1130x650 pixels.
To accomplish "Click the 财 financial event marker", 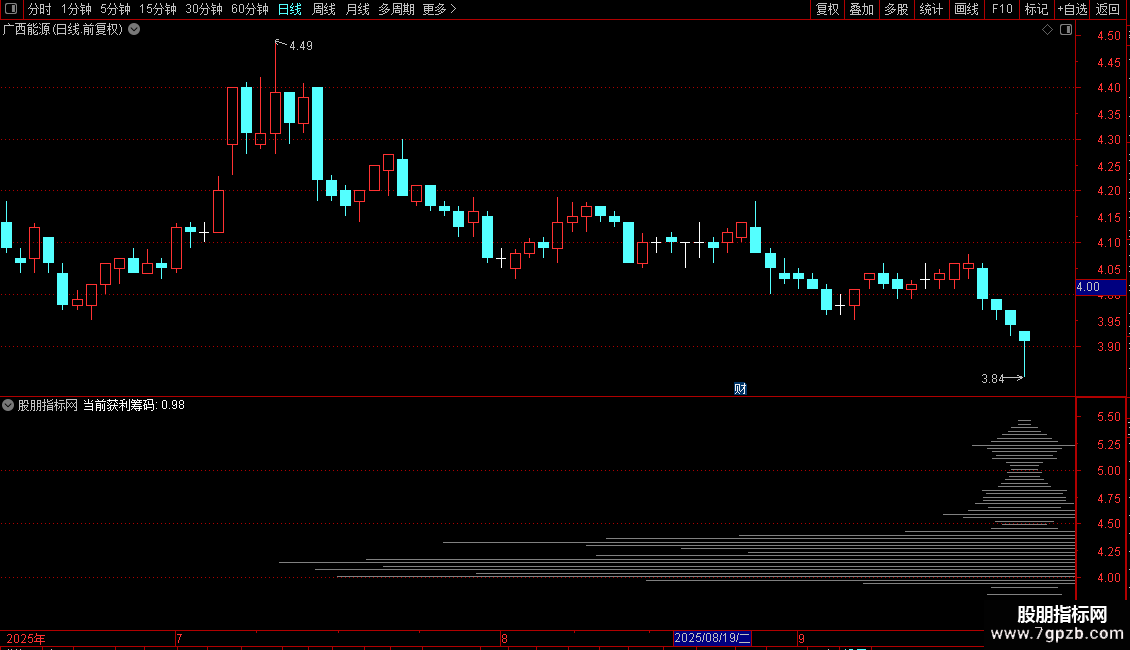I will [x=740, y=389].
